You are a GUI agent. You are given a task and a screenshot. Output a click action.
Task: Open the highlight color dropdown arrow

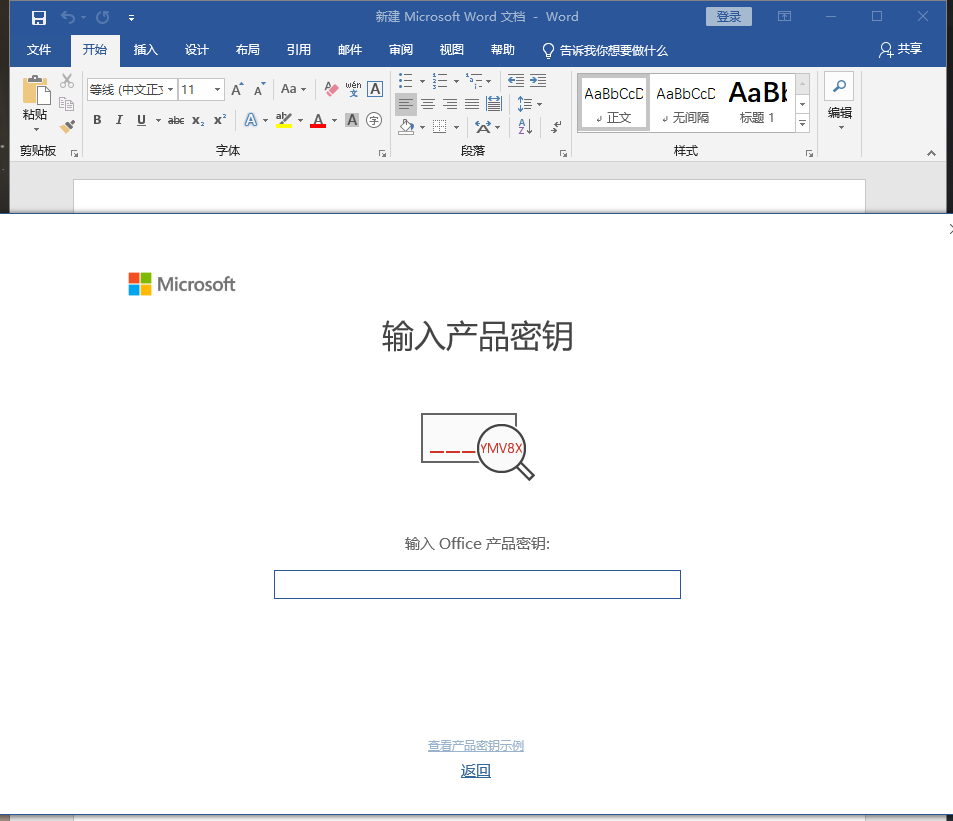pyautogui.click(x=300, y=120)
